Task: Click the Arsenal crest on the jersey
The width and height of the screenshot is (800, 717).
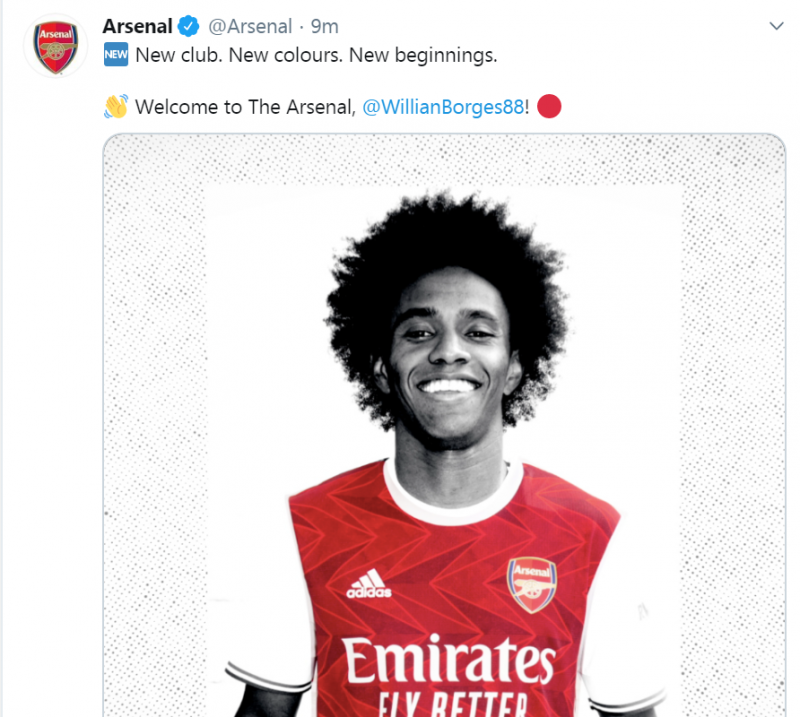Action: pyautogui.click(x=532, y=584)
